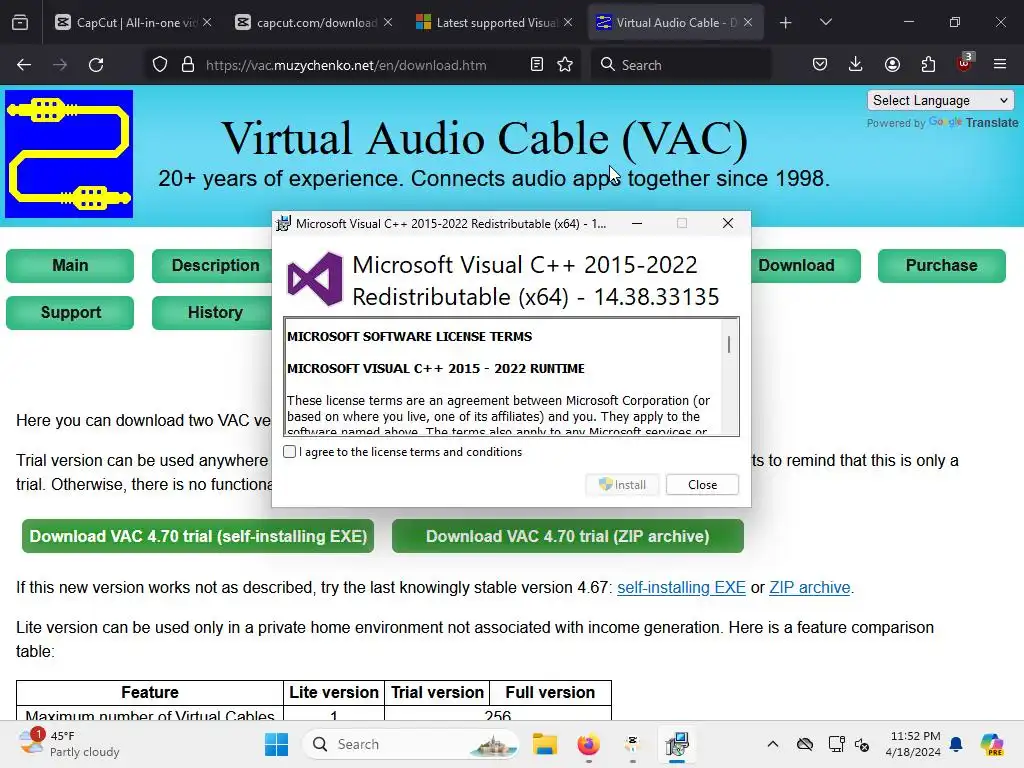Image resolution: width=1024 pixels, height=768 pixels.
Task: Go back with the browser back arrow
Action: pyautogui.click(x=24, y=65)
